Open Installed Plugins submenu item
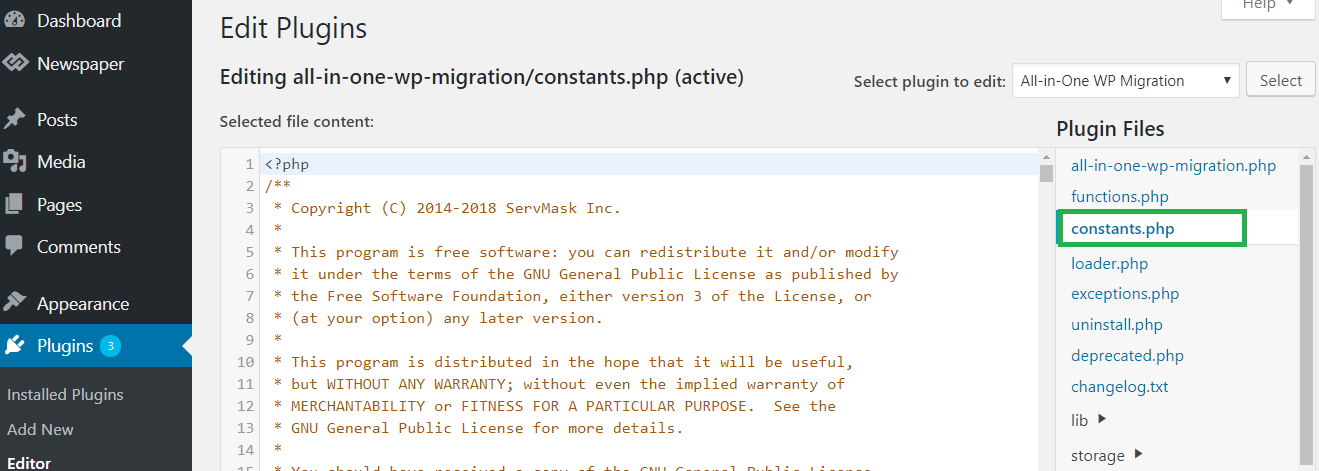The width and height of the screenshot is (1319, 471). click(x=65, y=395)
